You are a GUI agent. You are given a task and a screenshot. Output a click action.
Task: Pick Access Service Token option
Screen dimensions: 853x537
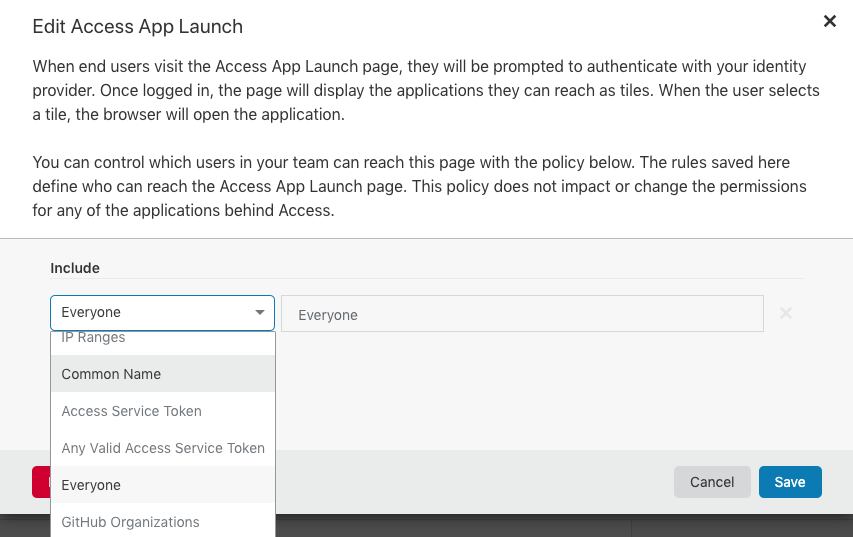point(163,411)
